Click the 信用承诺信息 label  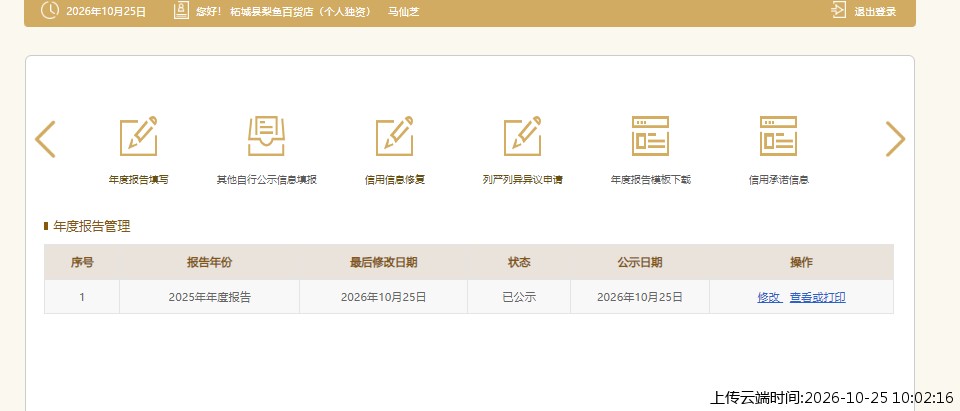pos(778,180)
